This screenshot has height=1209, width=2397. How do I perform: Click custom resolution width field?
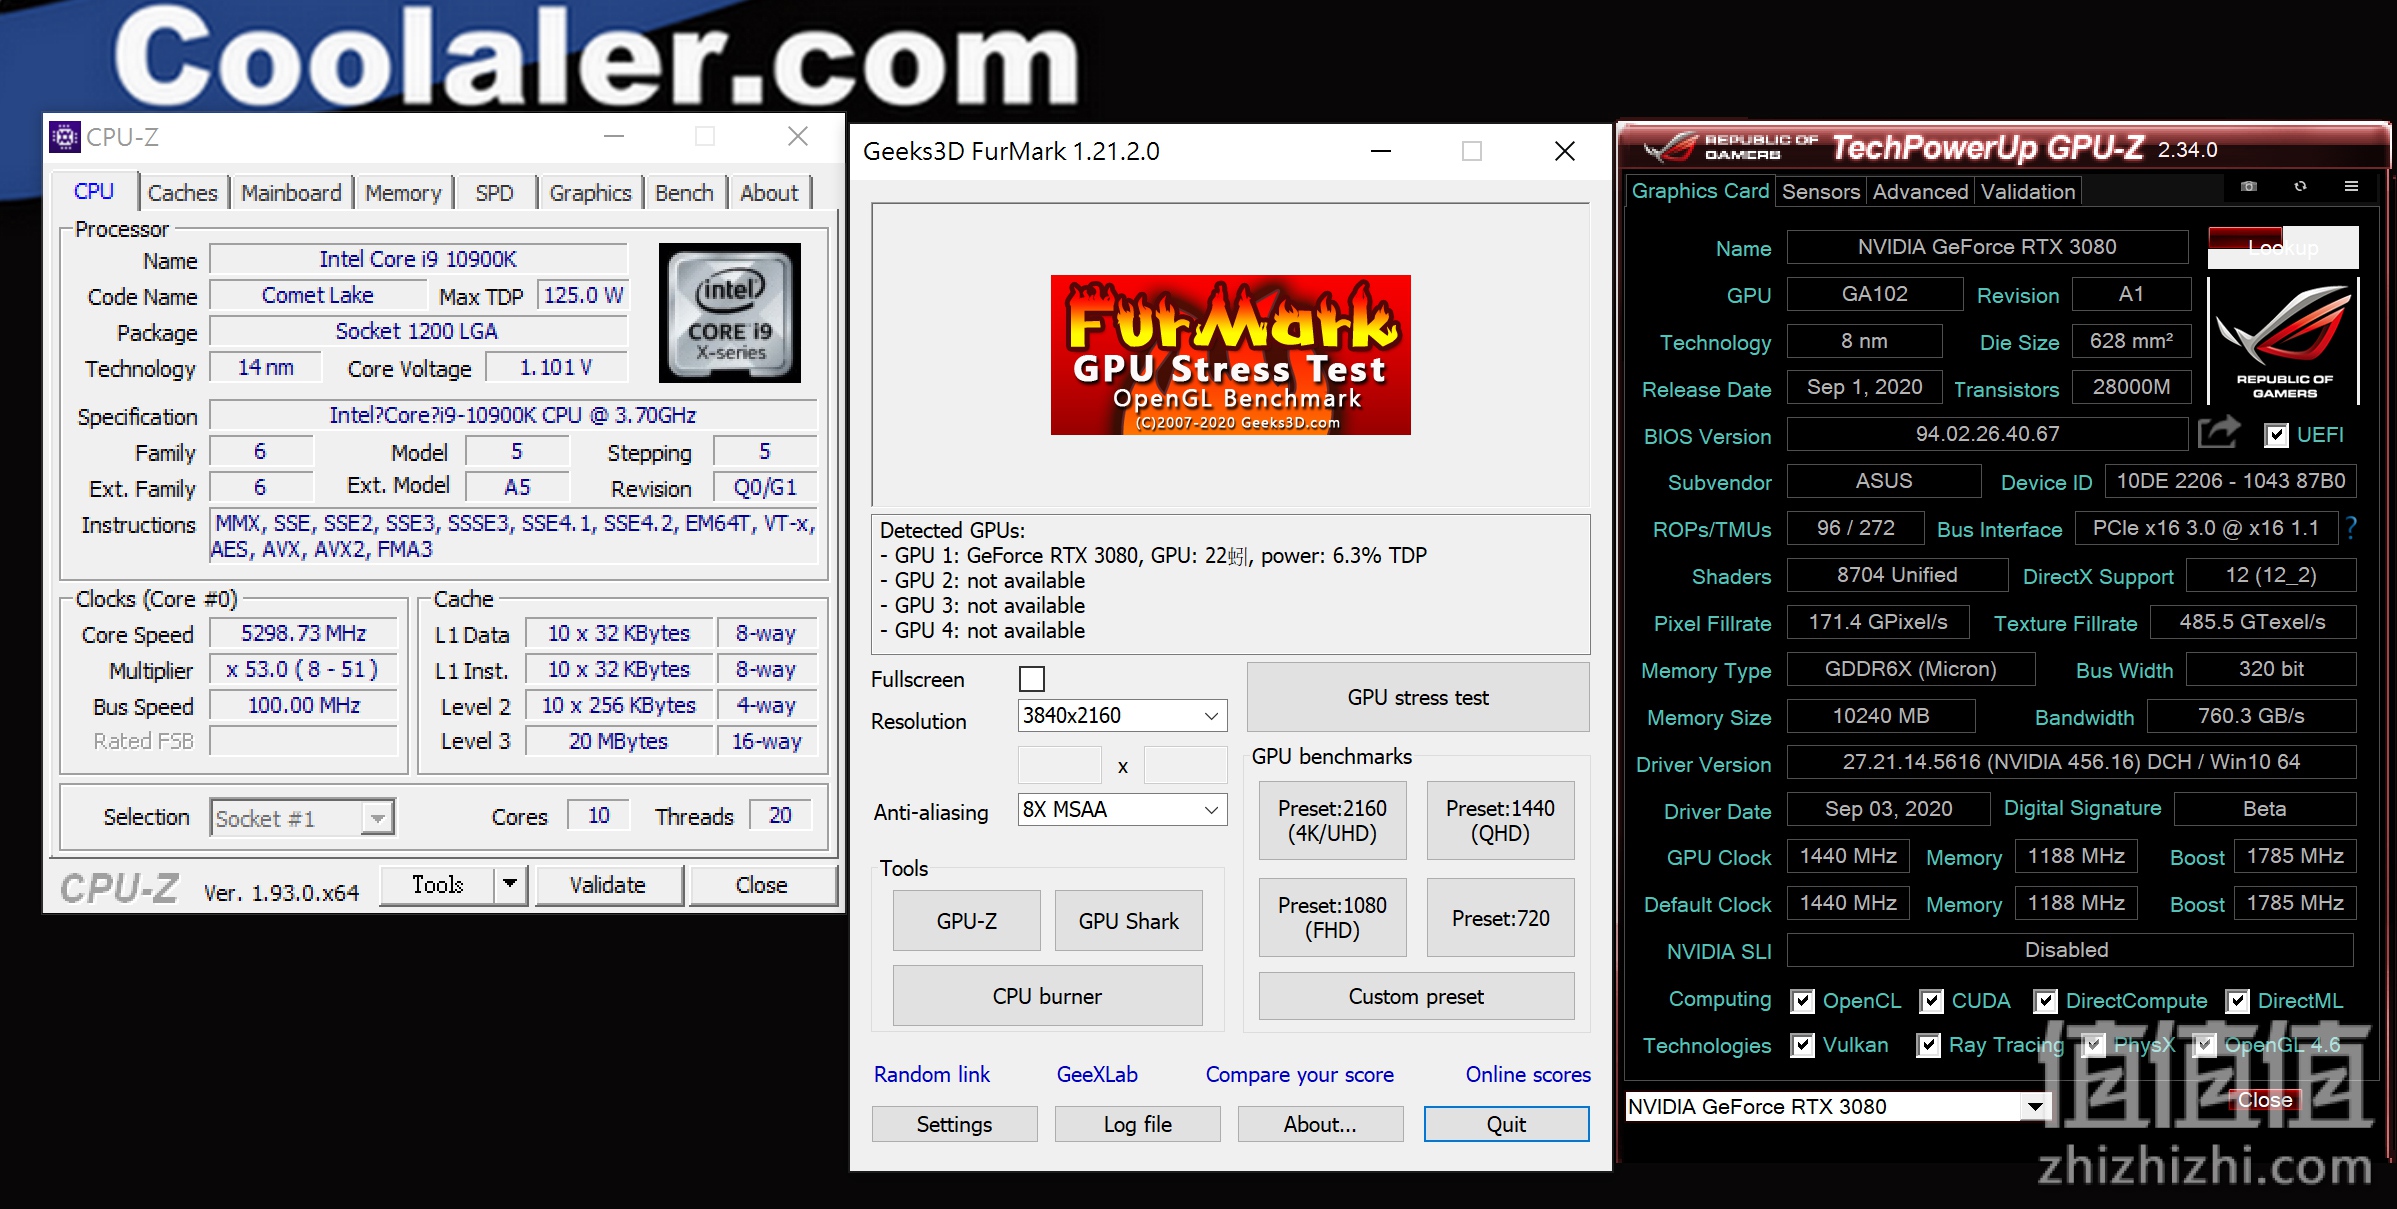click(1059, 765)
